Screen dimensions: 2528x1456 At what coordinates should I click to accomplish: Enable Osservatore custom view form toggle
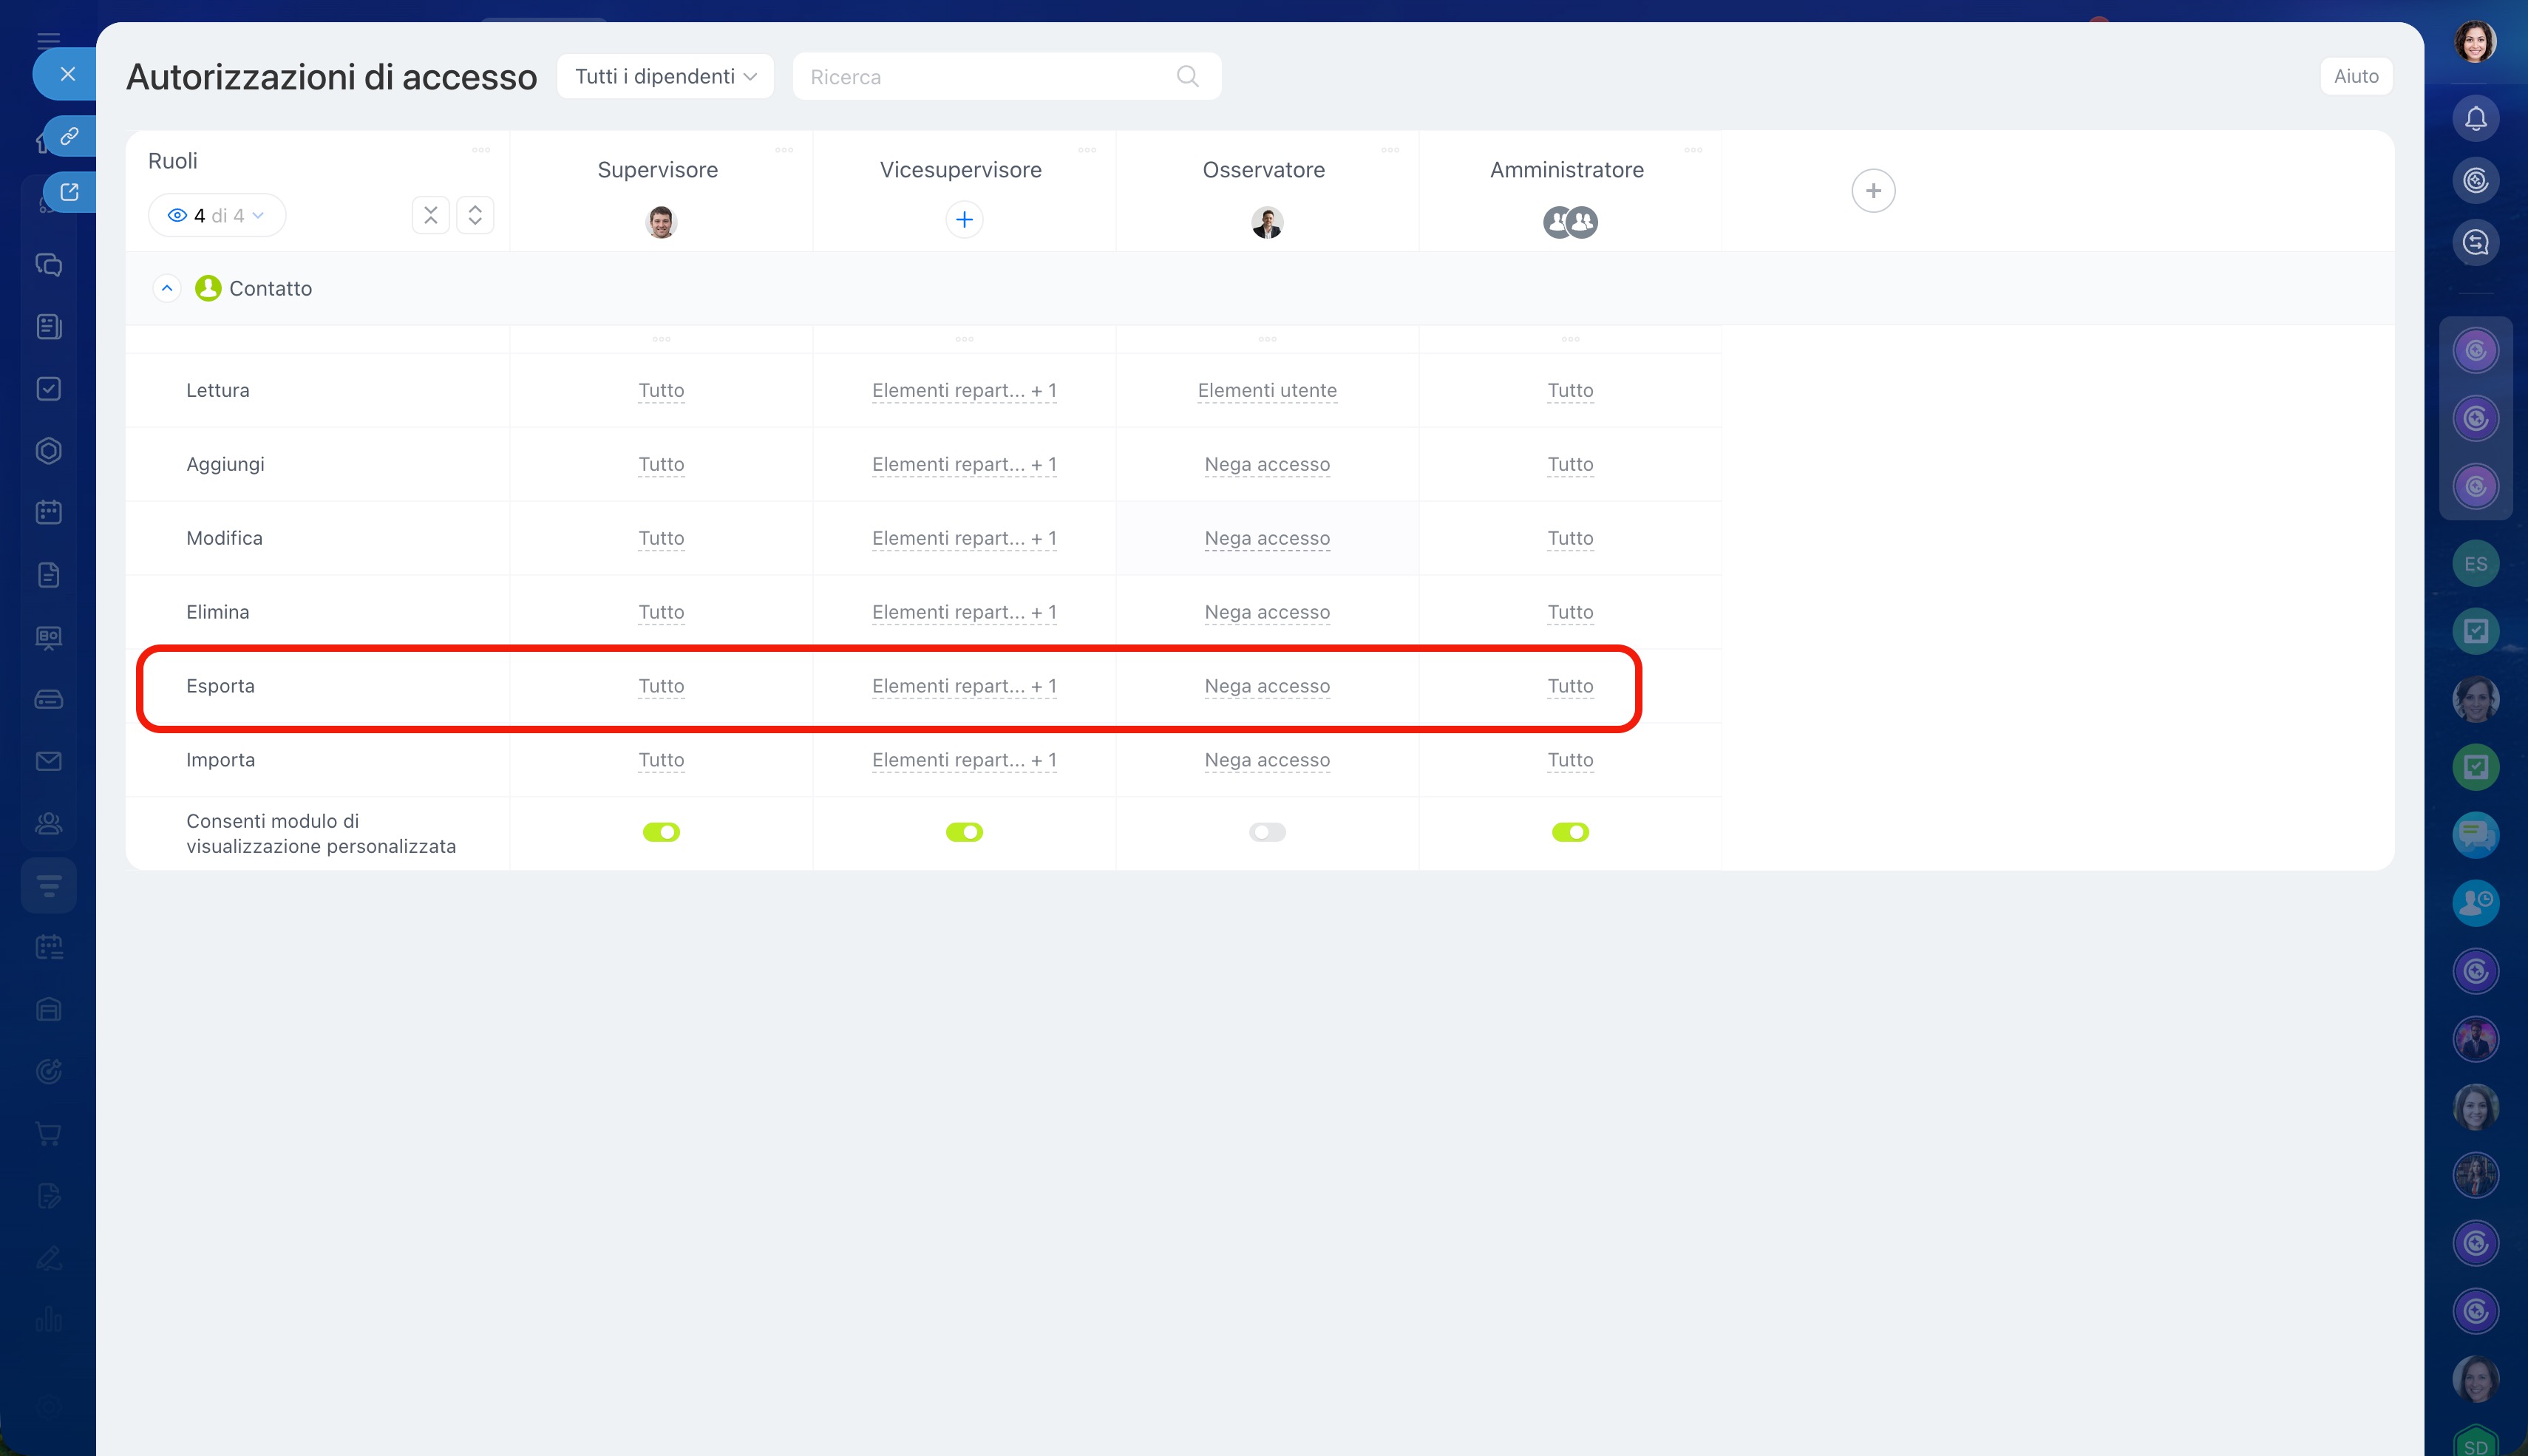pos(1267,832)
